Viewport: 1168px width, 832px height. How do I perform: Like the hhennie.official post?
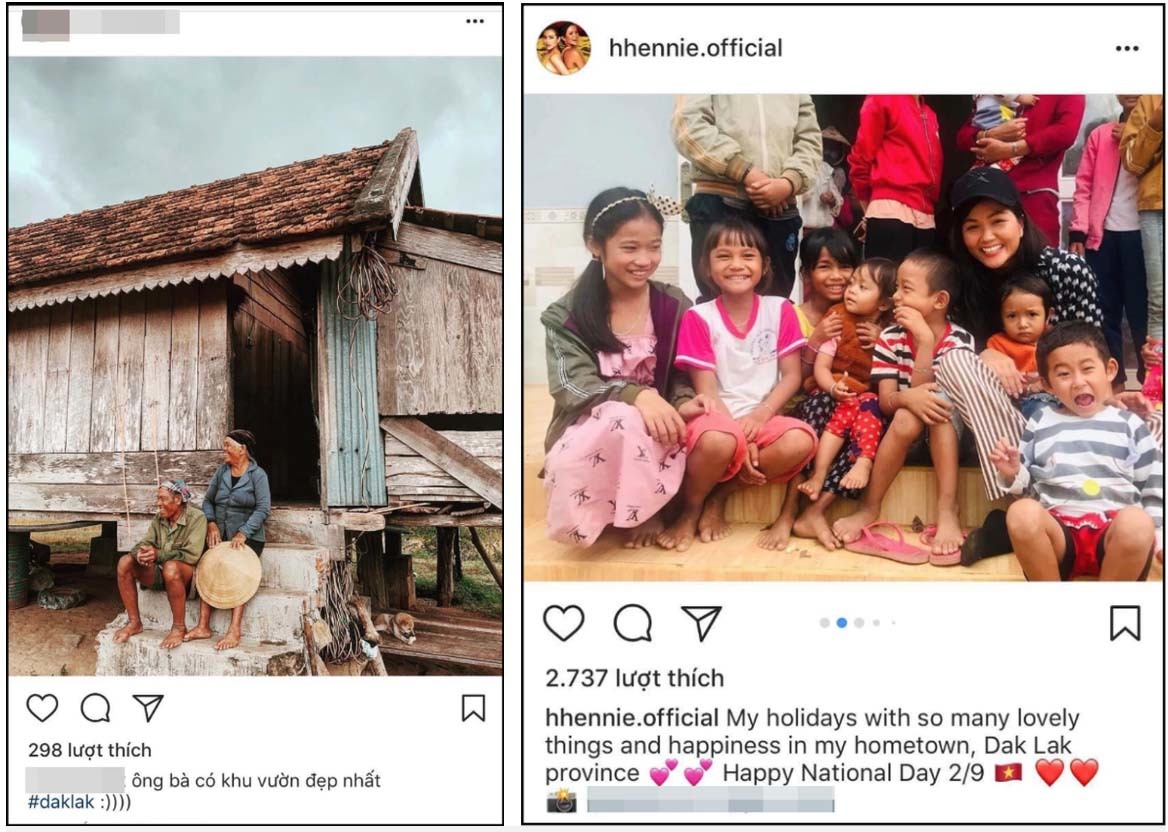(x=563, y=623)
